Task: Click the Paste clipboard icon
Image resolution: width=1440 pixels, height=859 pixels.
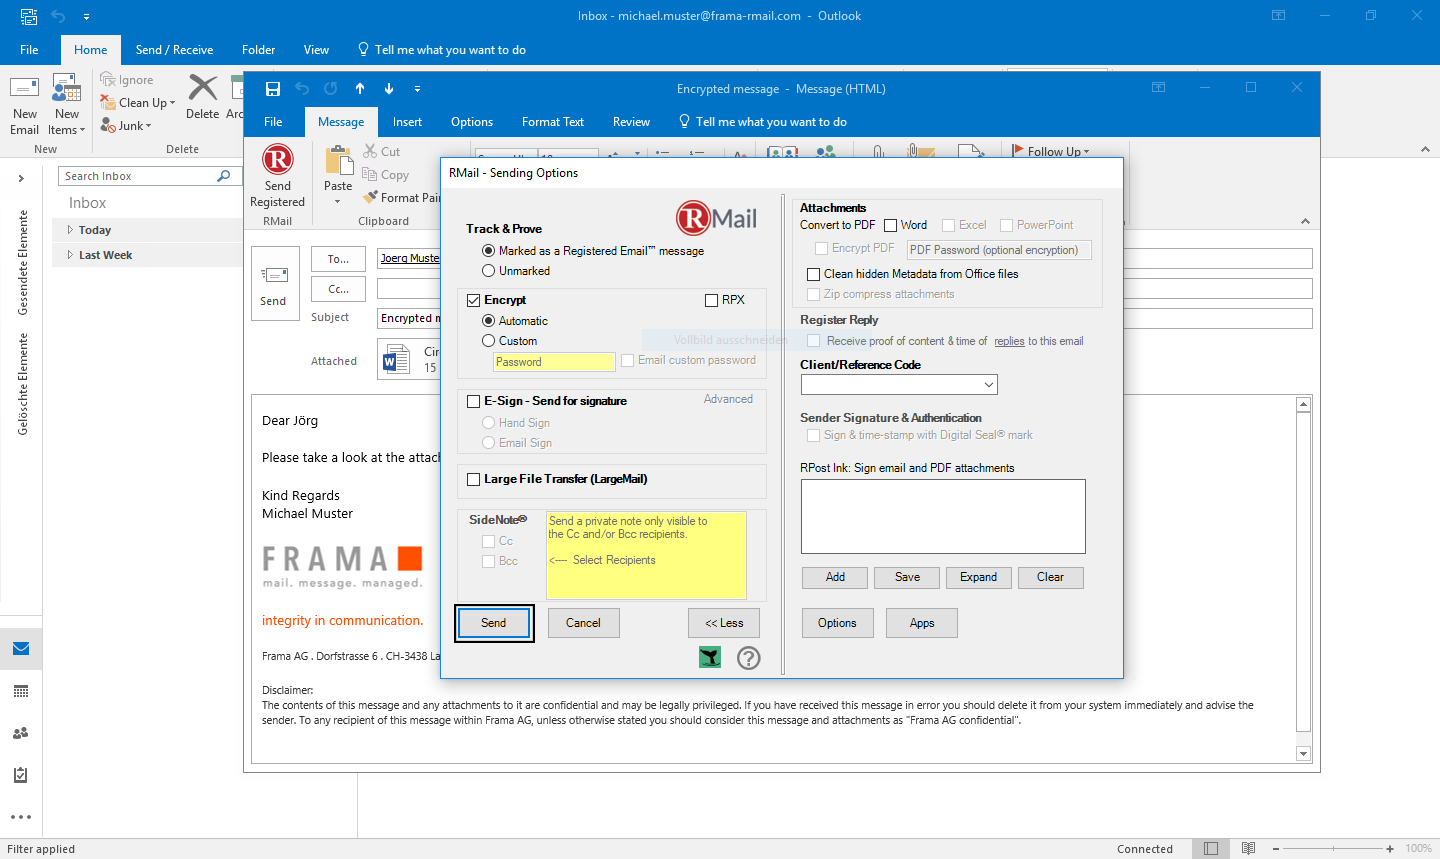Action: pyautogui.click(x=339, y=160)
